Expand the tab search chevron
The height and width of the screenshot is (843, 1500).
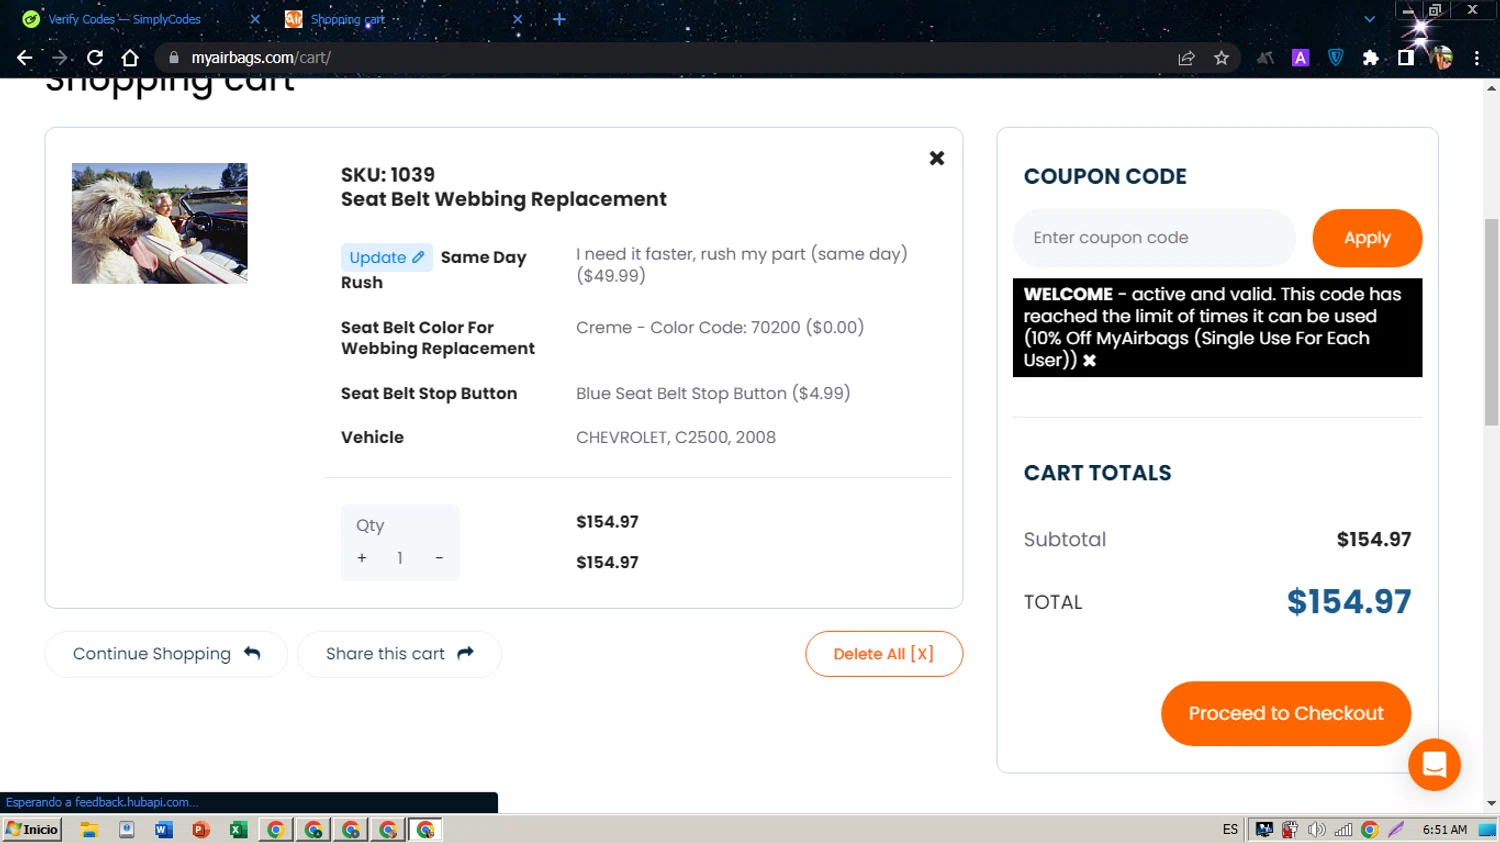[1369, 19]
